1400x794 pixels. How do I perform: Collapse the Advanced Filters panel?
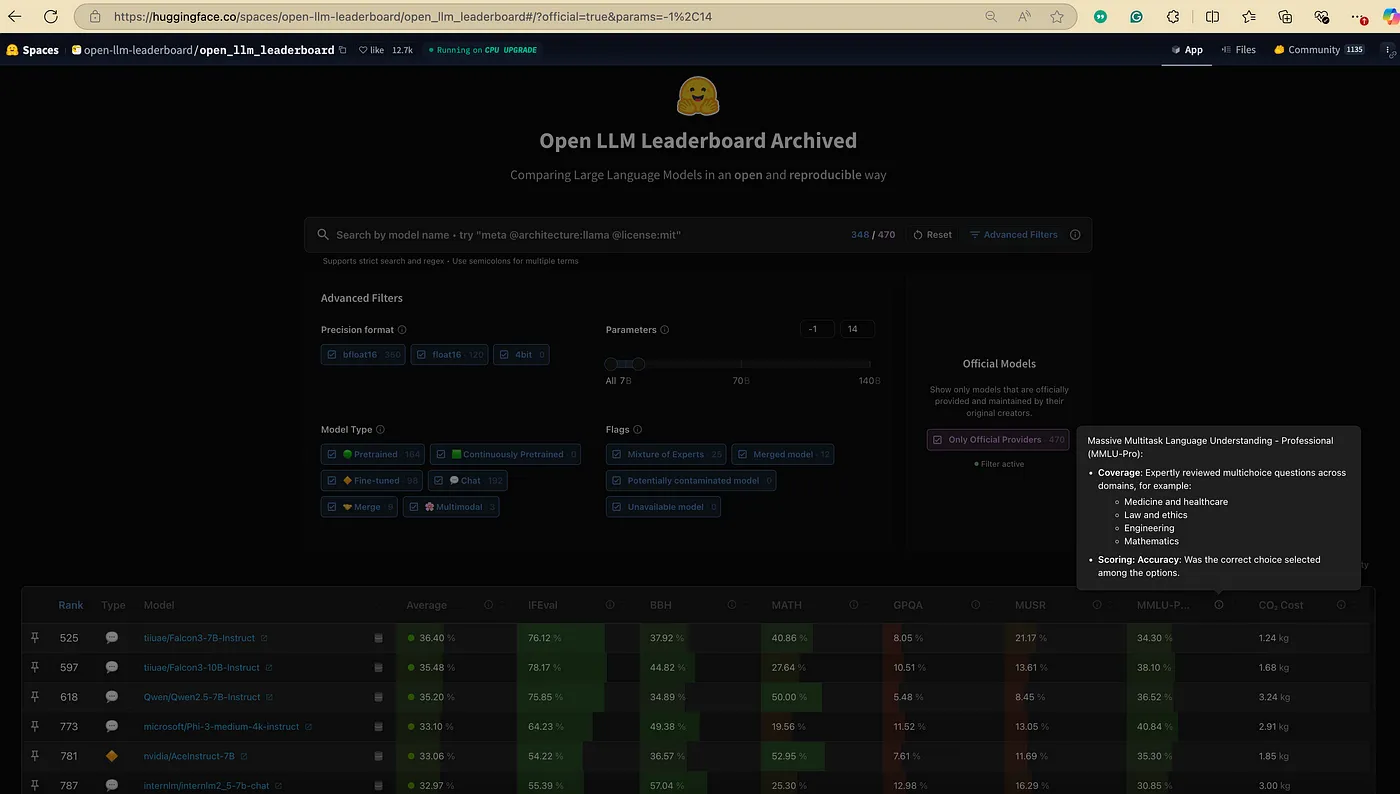coord(1014,235)
